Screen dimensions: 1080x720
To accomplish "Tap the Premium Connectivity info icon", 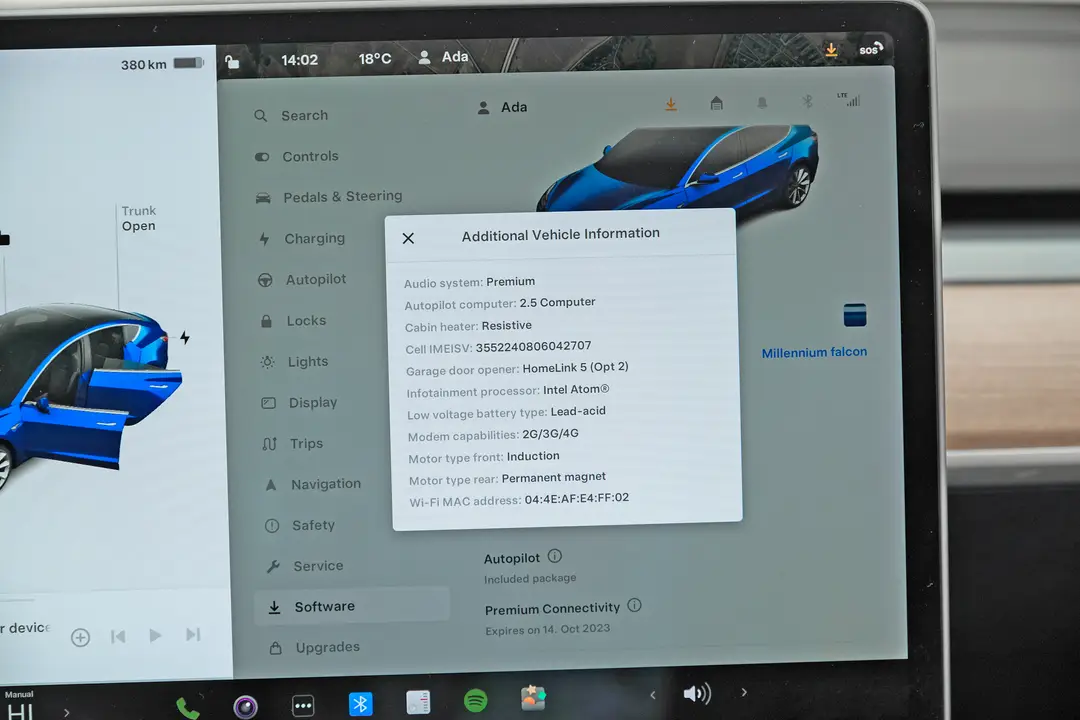I will (634, 605).
